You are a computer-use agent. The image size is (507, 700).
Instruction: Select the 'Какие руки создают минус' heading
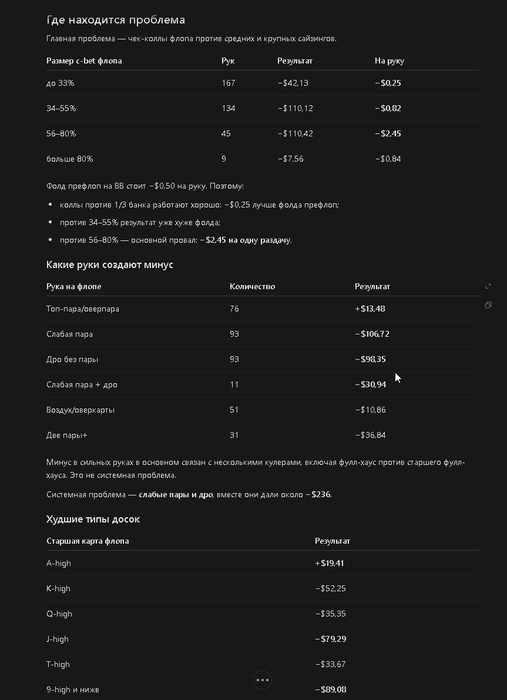(109, 265)
